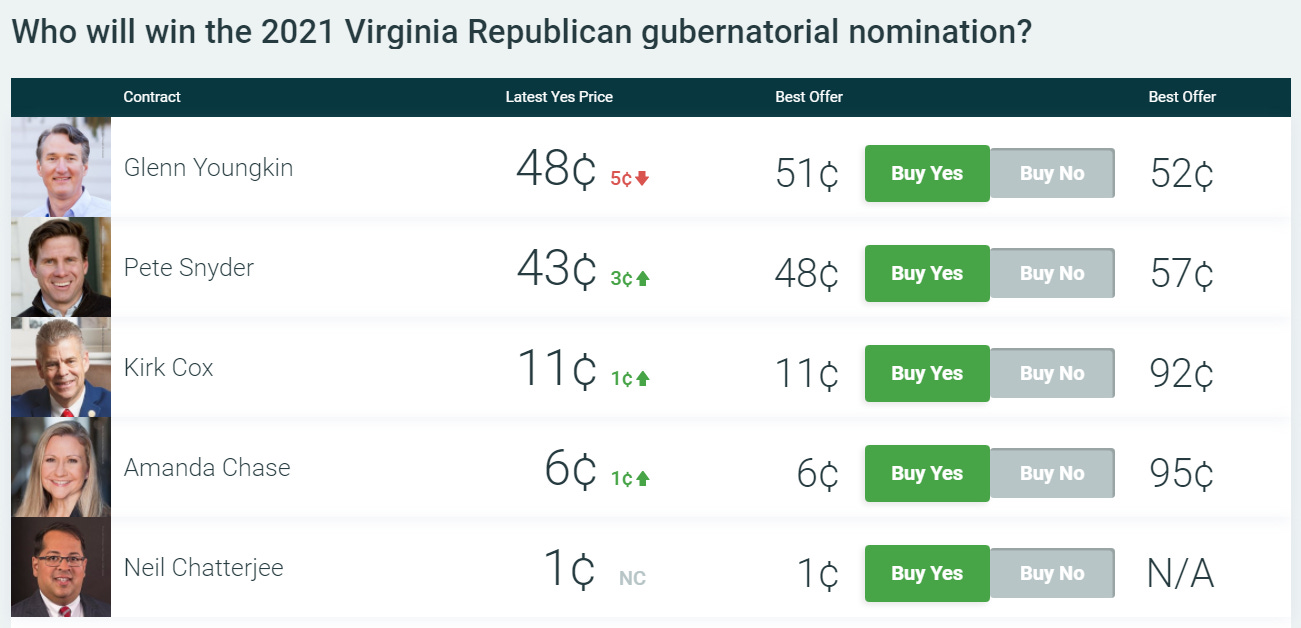The width and height of the screenshot is (1301, 628).
Task: Buy No on Neil Chatterjee
Action: click(x=1052, y=573)
